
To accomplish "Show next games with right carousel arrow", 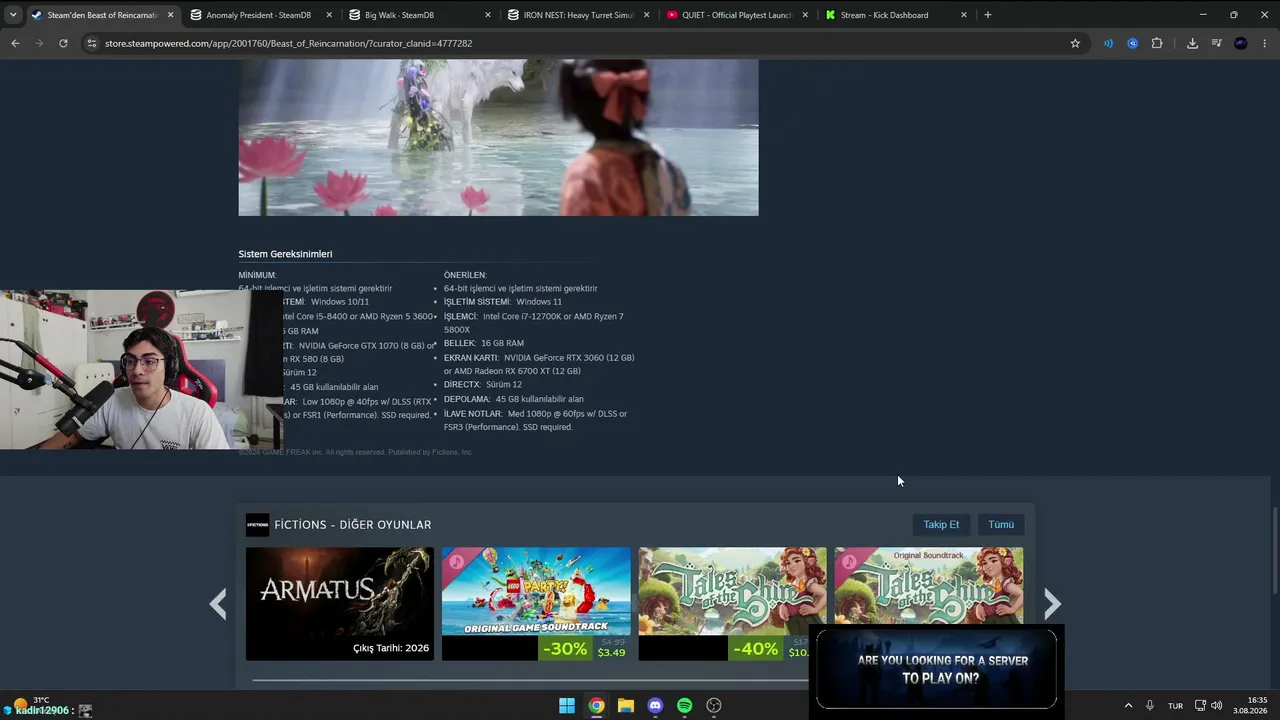I will click(1052, 604).
